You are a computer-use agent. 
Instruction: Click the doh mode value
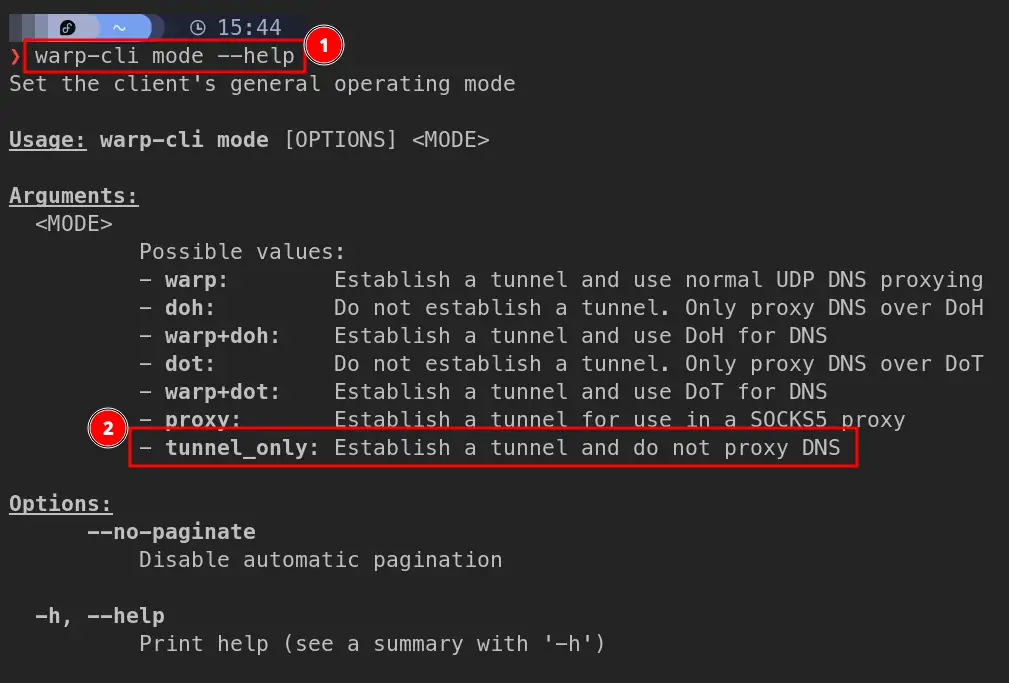(190, 308)
